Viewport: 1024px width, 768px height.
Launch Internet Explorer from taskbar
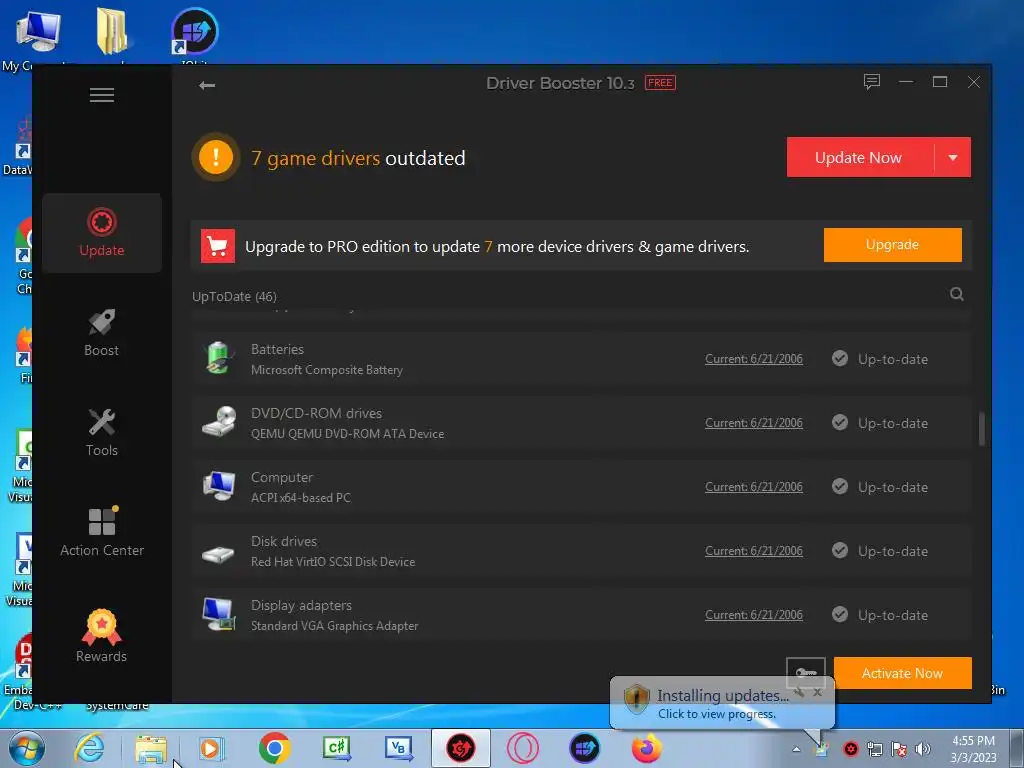89,748
